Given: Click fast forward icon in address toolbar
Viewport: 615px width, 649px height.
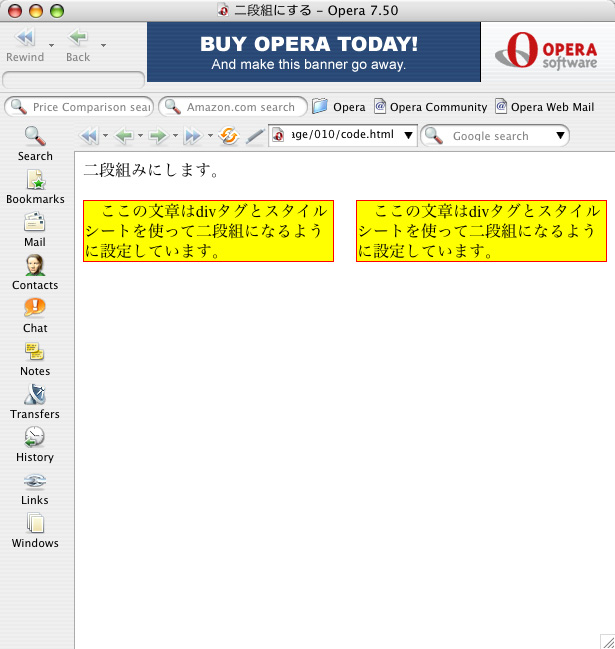Looking at the screenshot, I should [x=193, y=135].
